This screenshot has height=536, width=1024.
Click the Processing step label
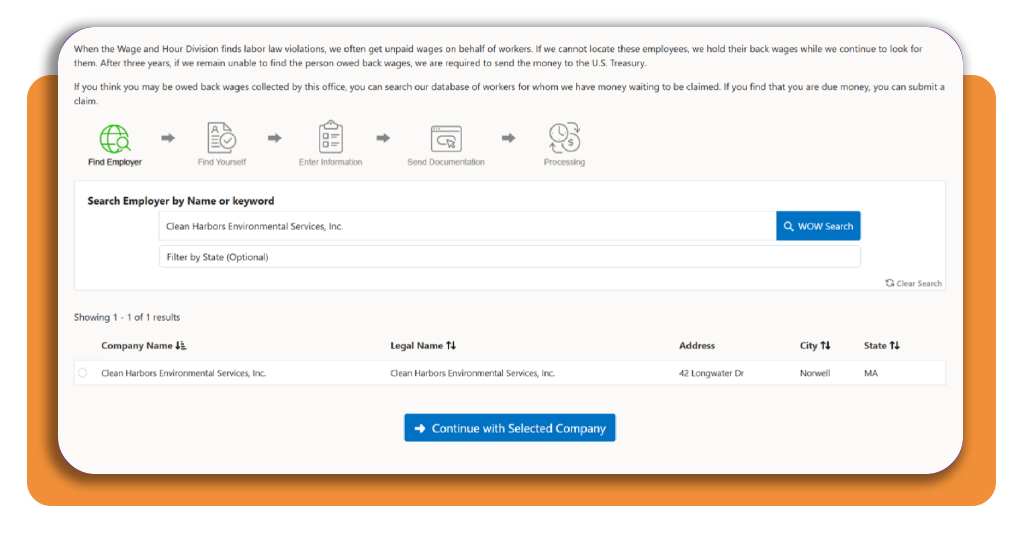(x=564, y=162)
